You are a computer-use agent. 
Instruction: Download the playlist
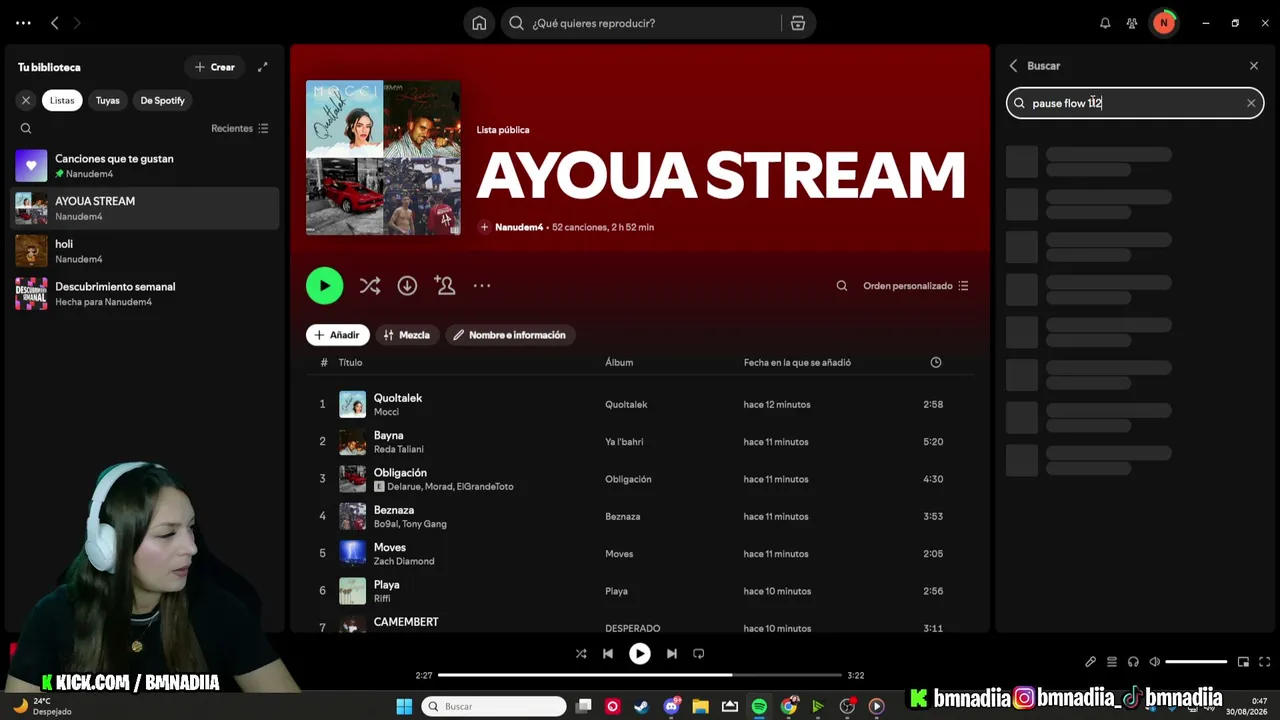coord(407,286)
